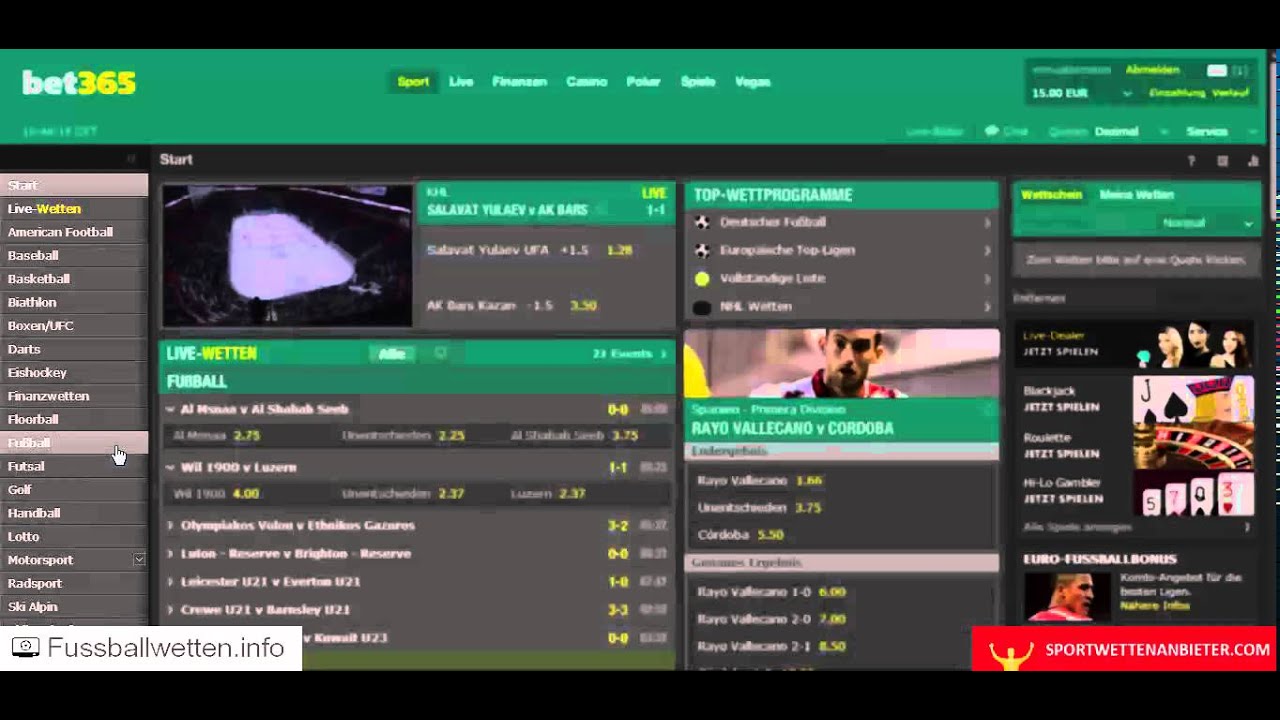Open the Casino tab

coord(586,82)
